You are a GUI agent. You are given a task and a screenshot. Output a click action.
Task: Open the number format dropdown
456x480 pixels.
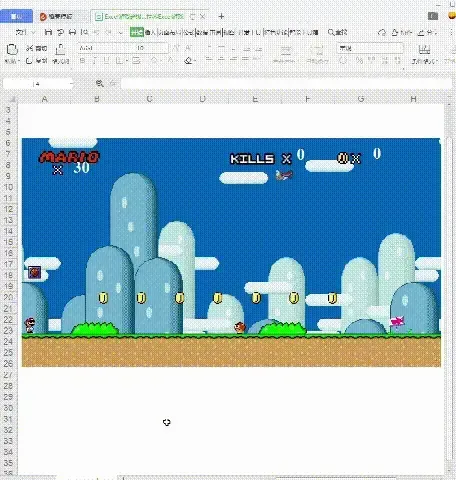coord(370,48)
